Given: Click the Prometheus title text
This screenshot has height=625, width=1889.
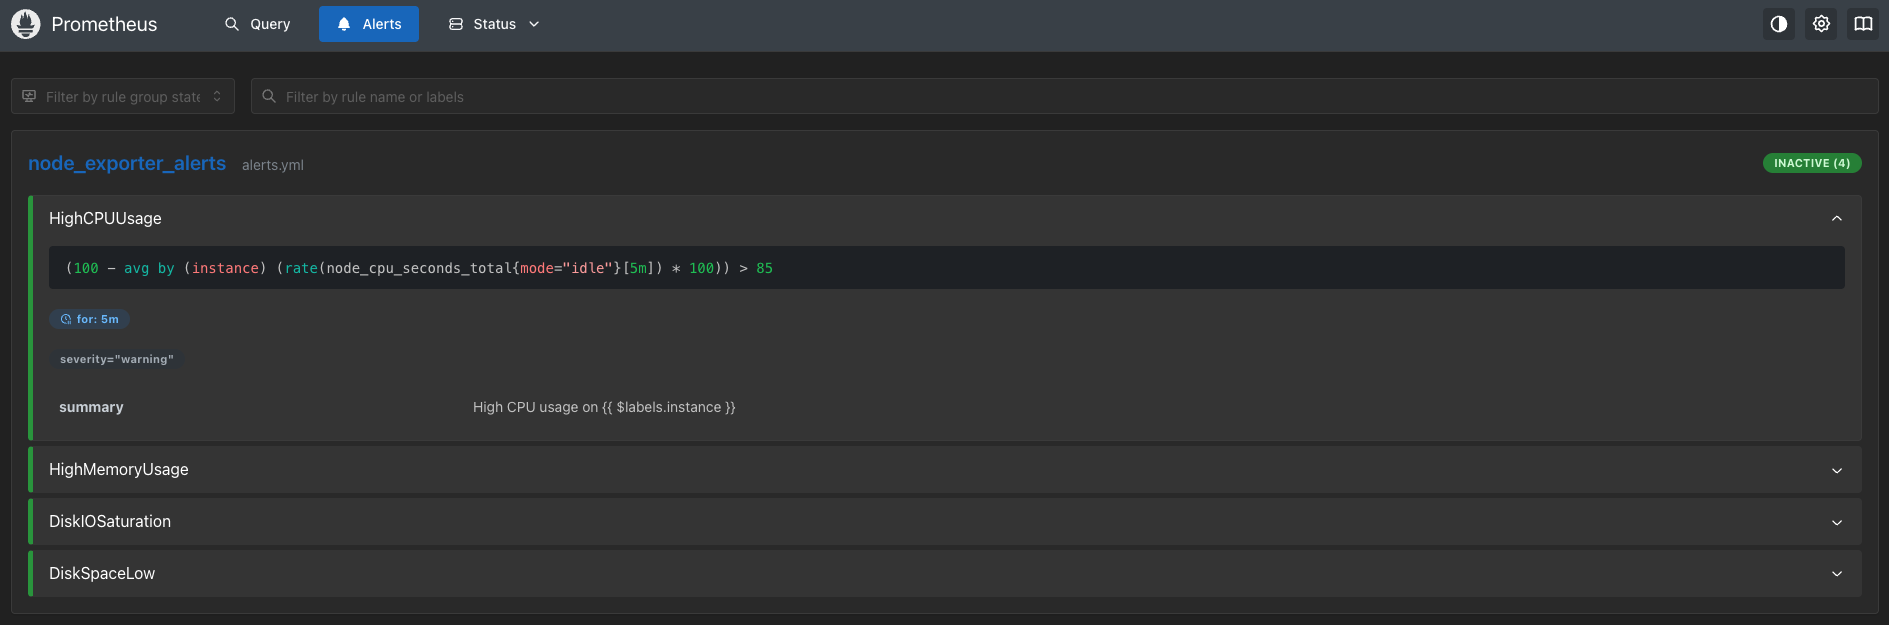Looking at the screenshot, I should (104, 24).
